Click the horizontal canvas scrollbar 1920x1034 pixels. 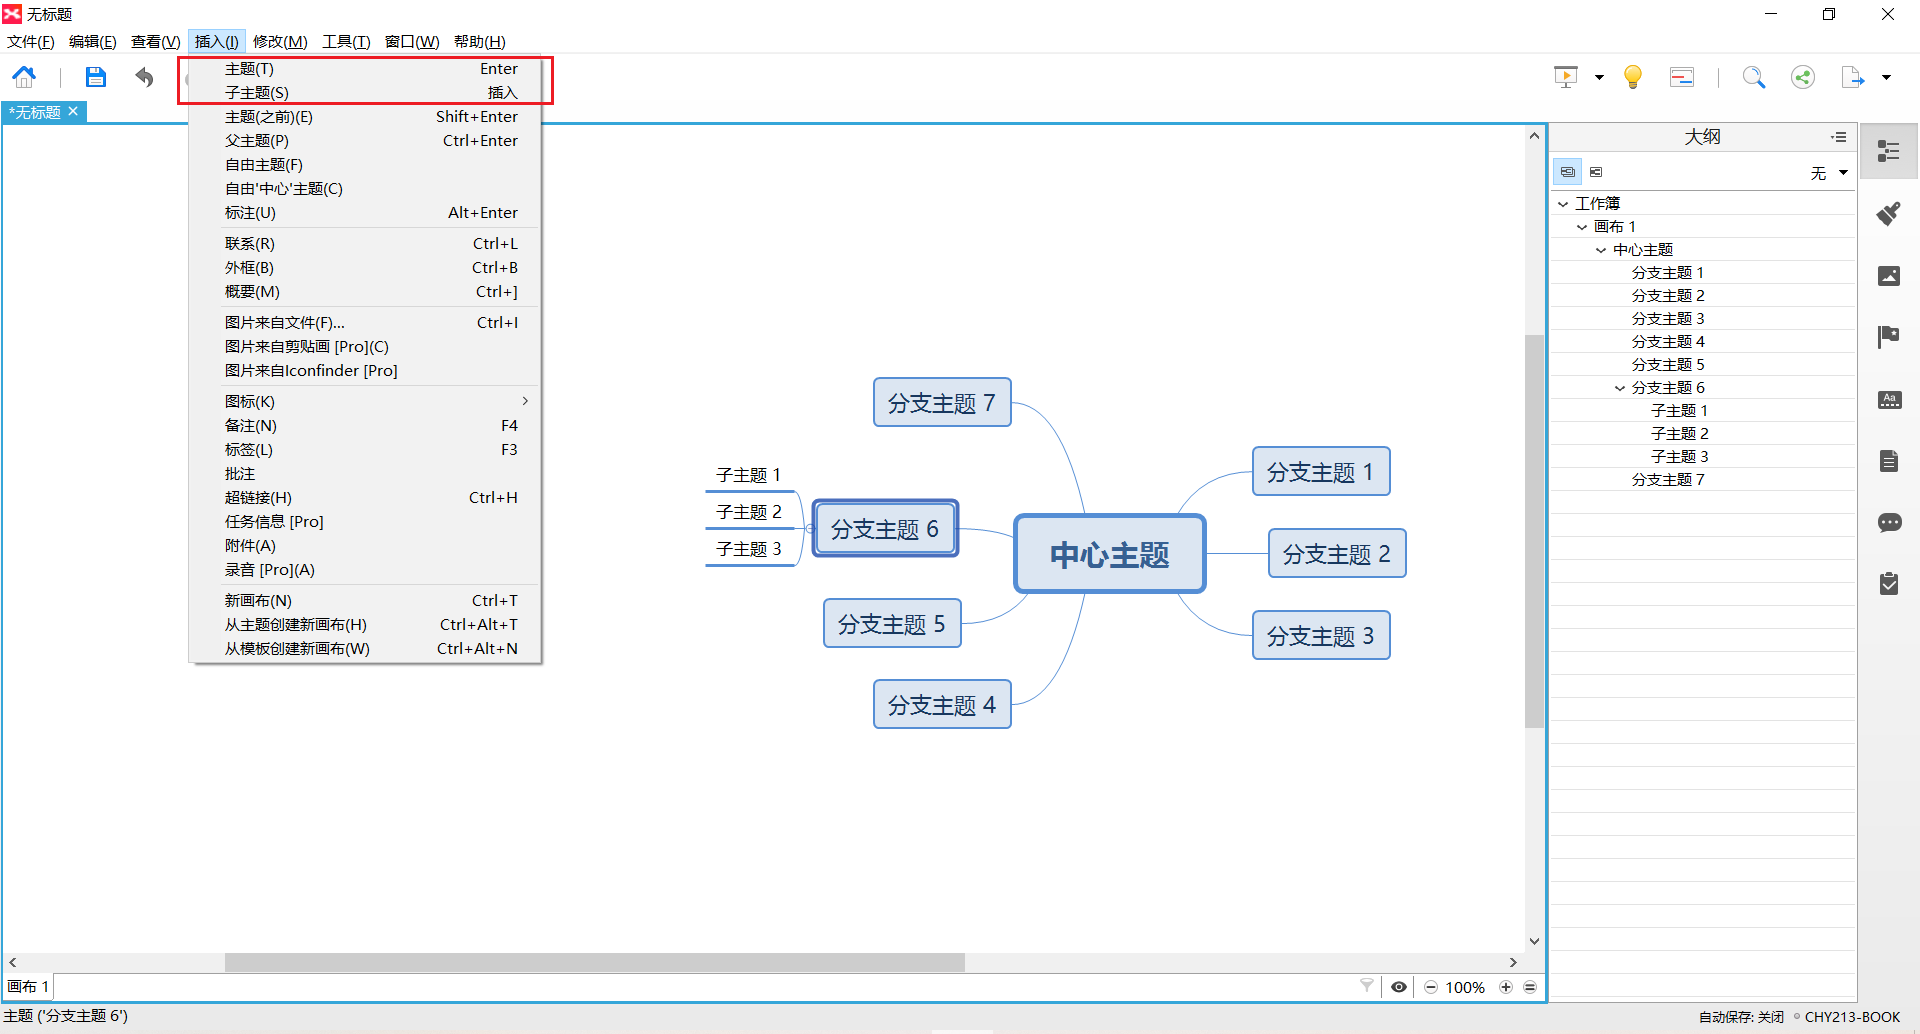tap(595, 962)
